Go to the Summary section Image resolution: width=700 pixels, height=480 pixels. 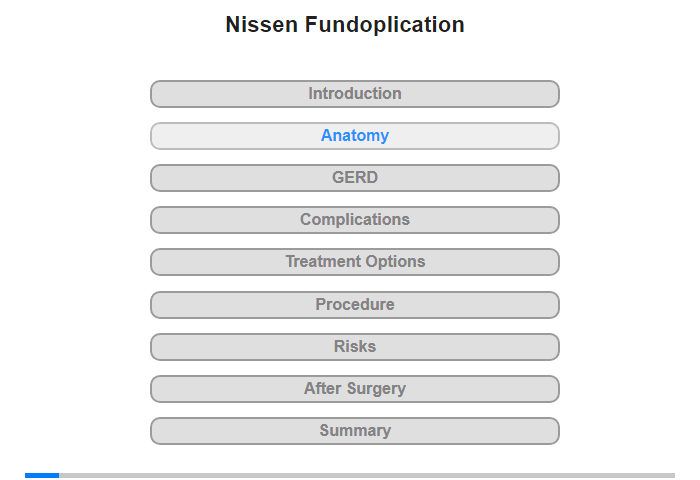coord(355,430)
